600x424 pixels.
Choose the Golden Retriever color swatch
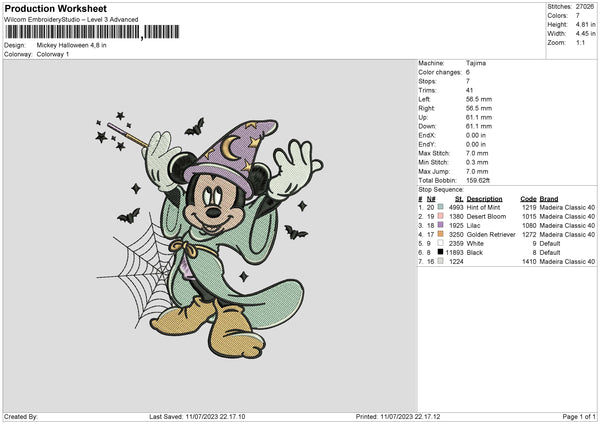pyautogui.click(x=439, y=233)
